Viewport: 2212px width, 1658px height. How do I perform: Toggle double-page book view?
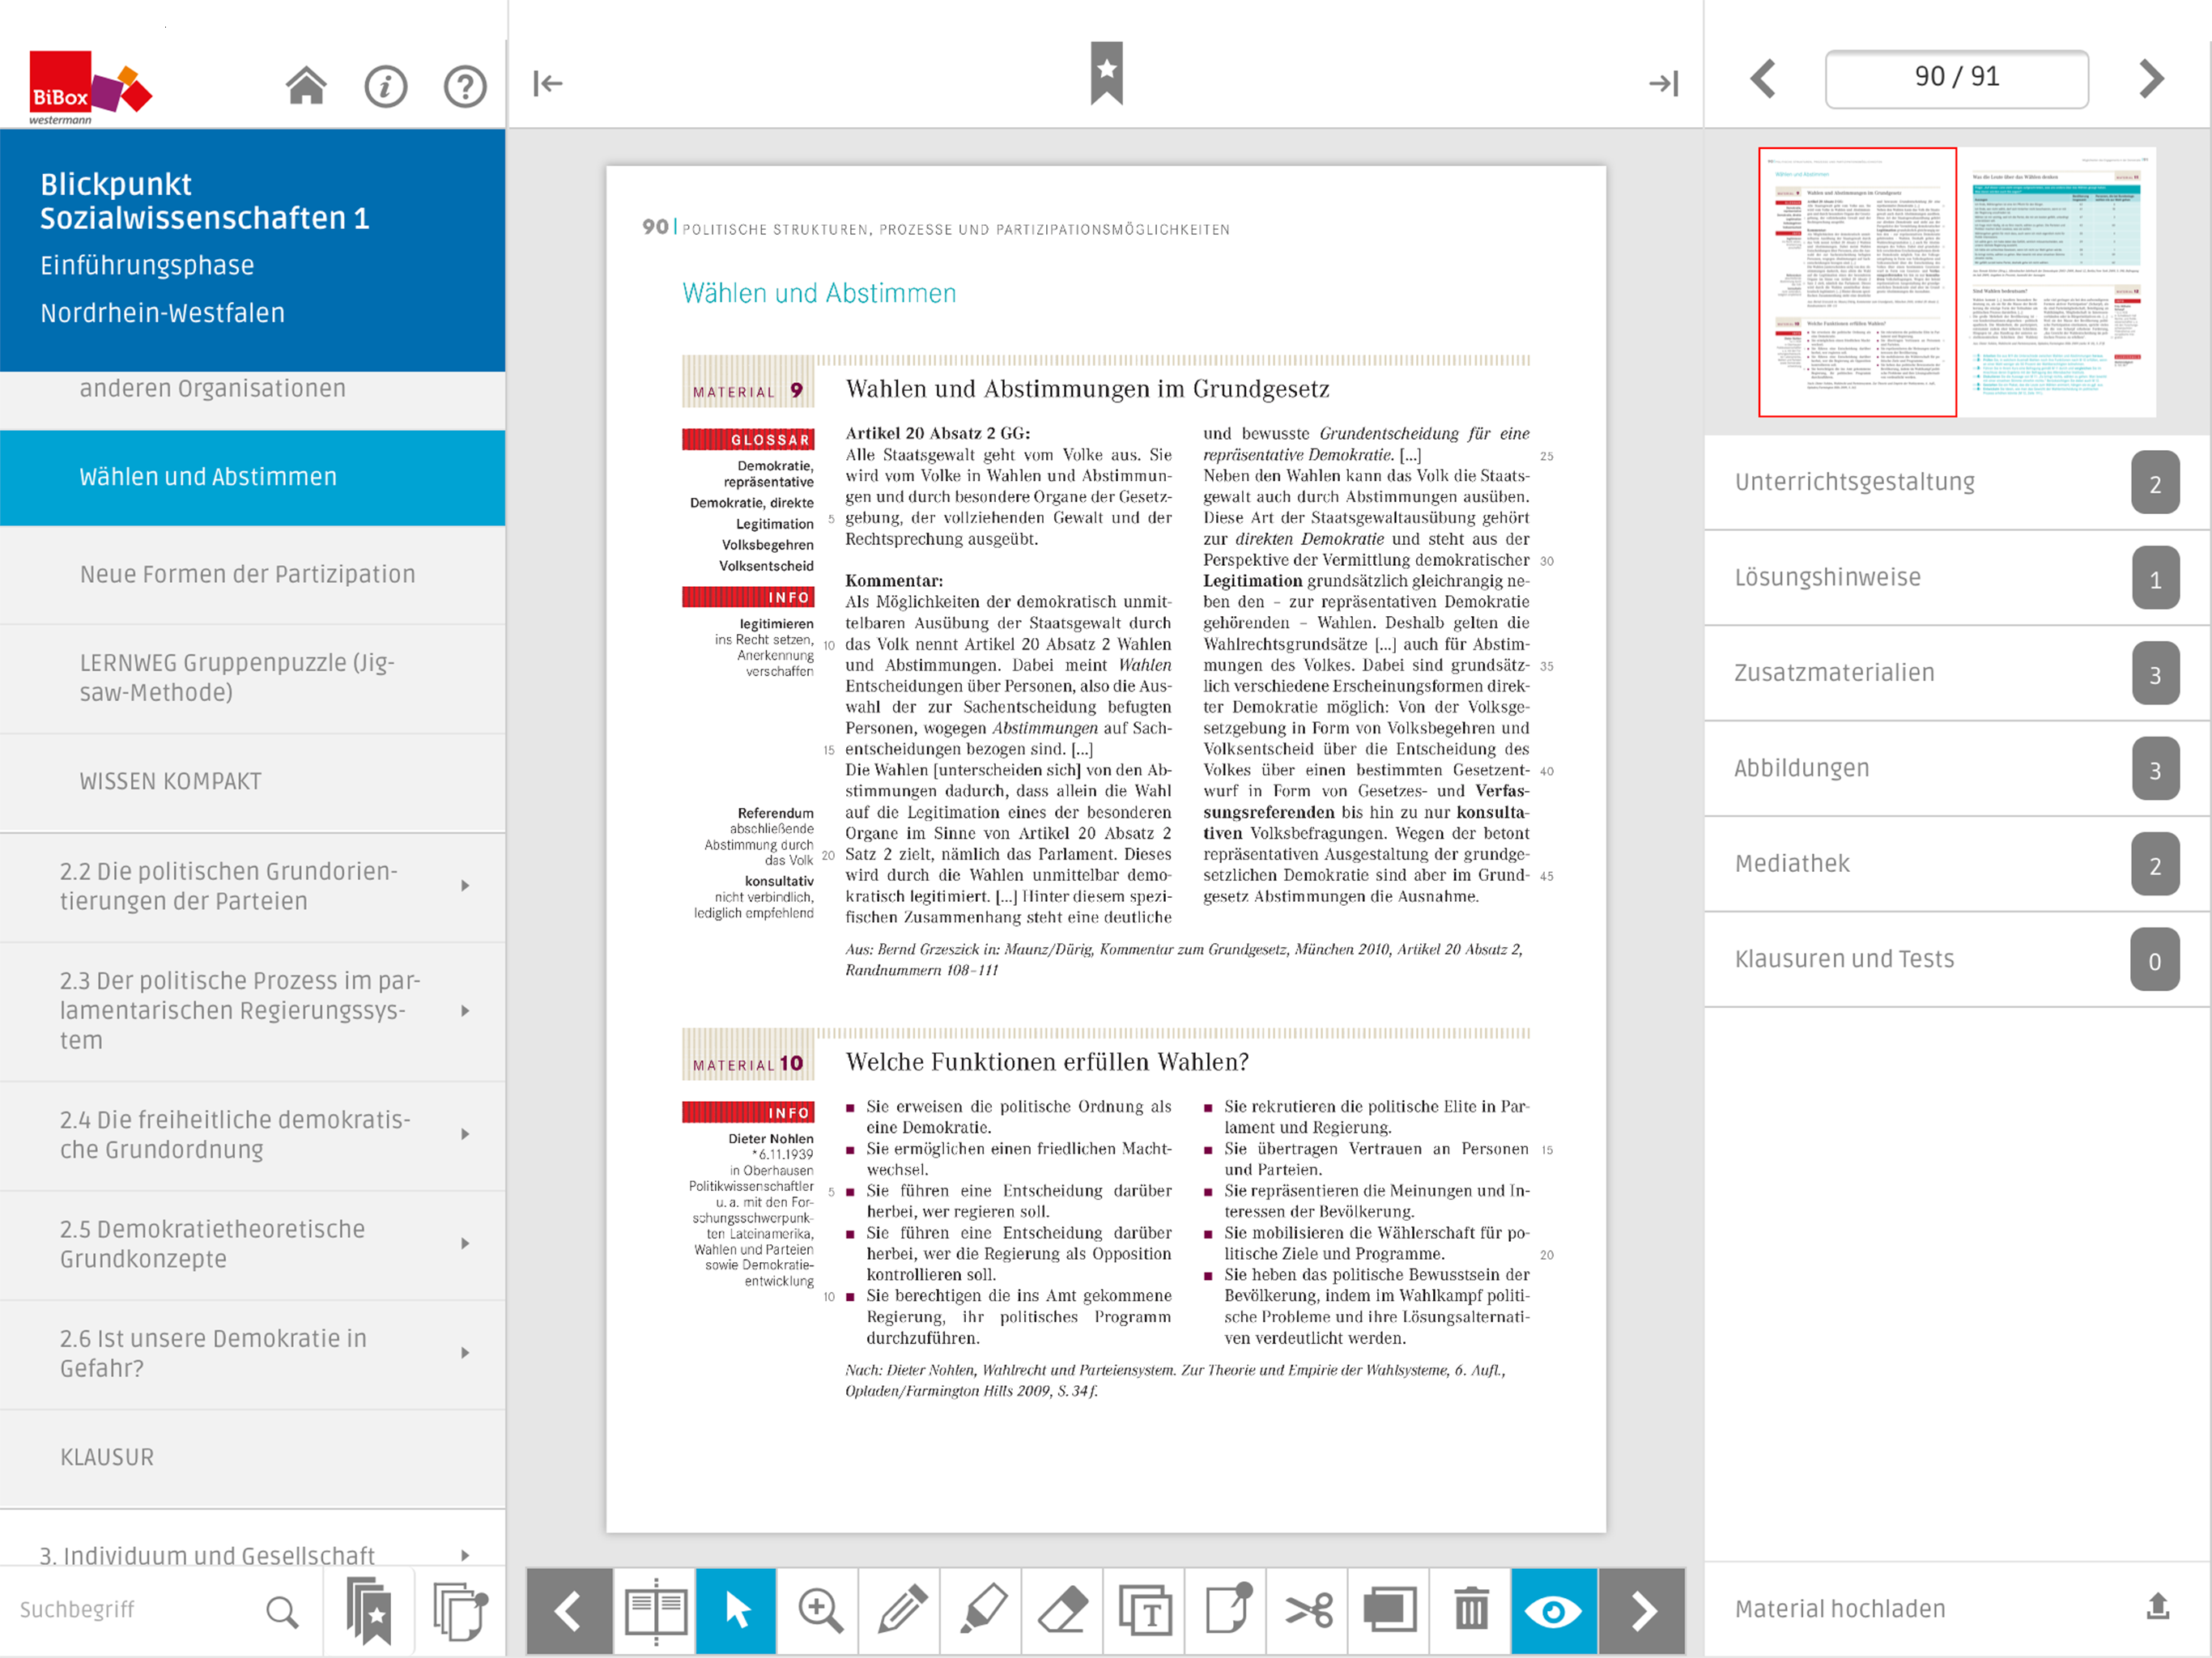coord(655,1610)
